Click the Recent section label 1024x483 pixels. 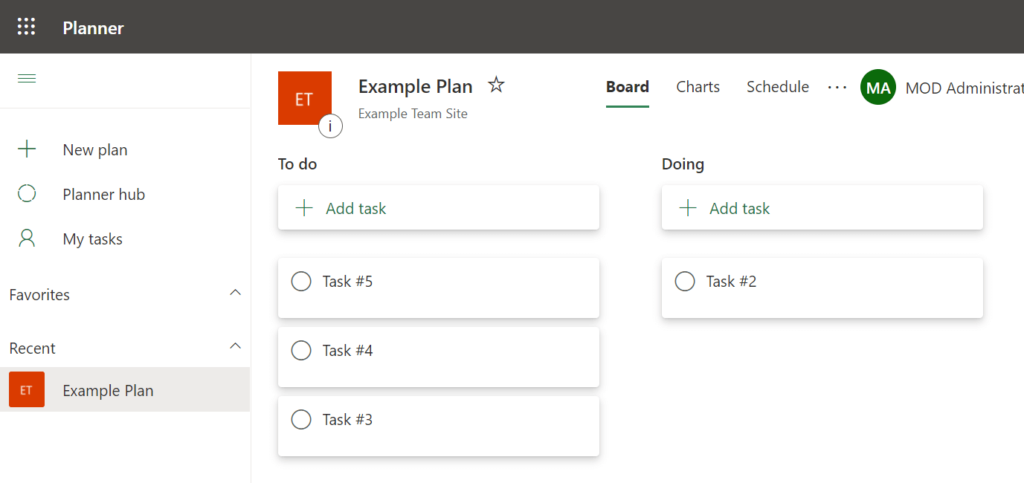click(32, 348)
